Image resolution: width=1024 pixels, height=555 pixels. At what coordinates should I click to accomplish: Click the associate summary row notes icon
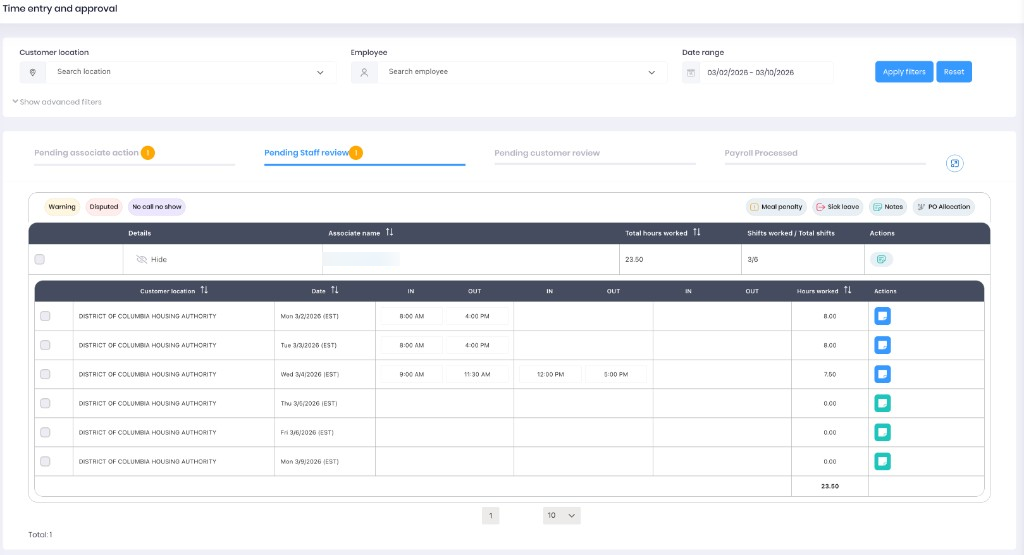881,259
